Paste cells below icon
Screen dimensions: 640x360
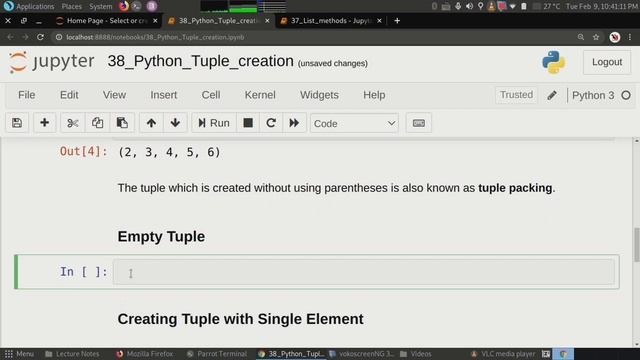click(122, 123)
